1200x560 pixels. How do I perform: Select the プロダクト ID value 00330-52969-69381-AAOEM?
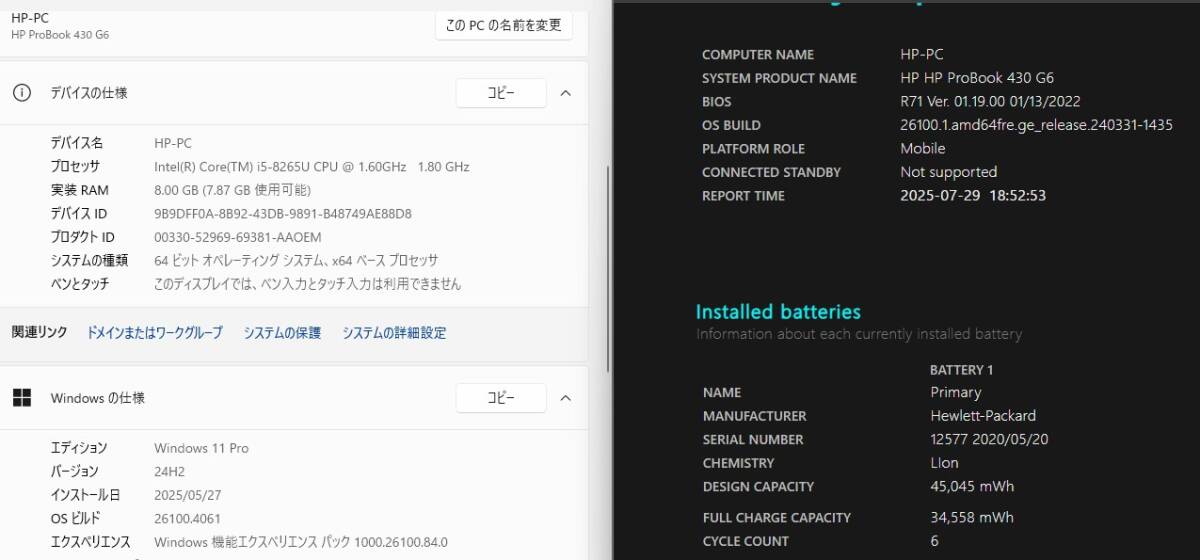(x=238, y=237)
